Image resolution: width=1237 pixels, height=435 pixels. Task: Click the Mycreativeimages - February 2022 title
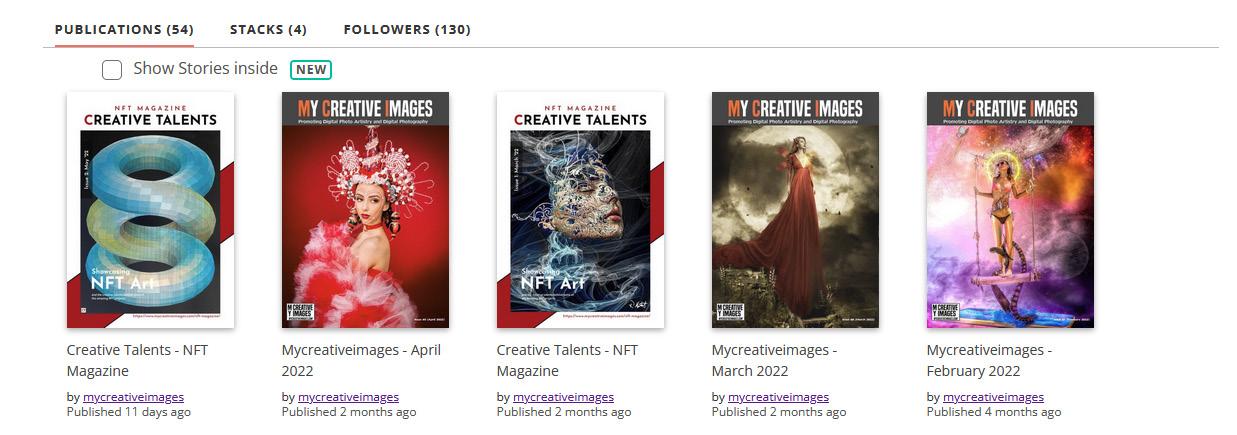(x=989, y=360)
